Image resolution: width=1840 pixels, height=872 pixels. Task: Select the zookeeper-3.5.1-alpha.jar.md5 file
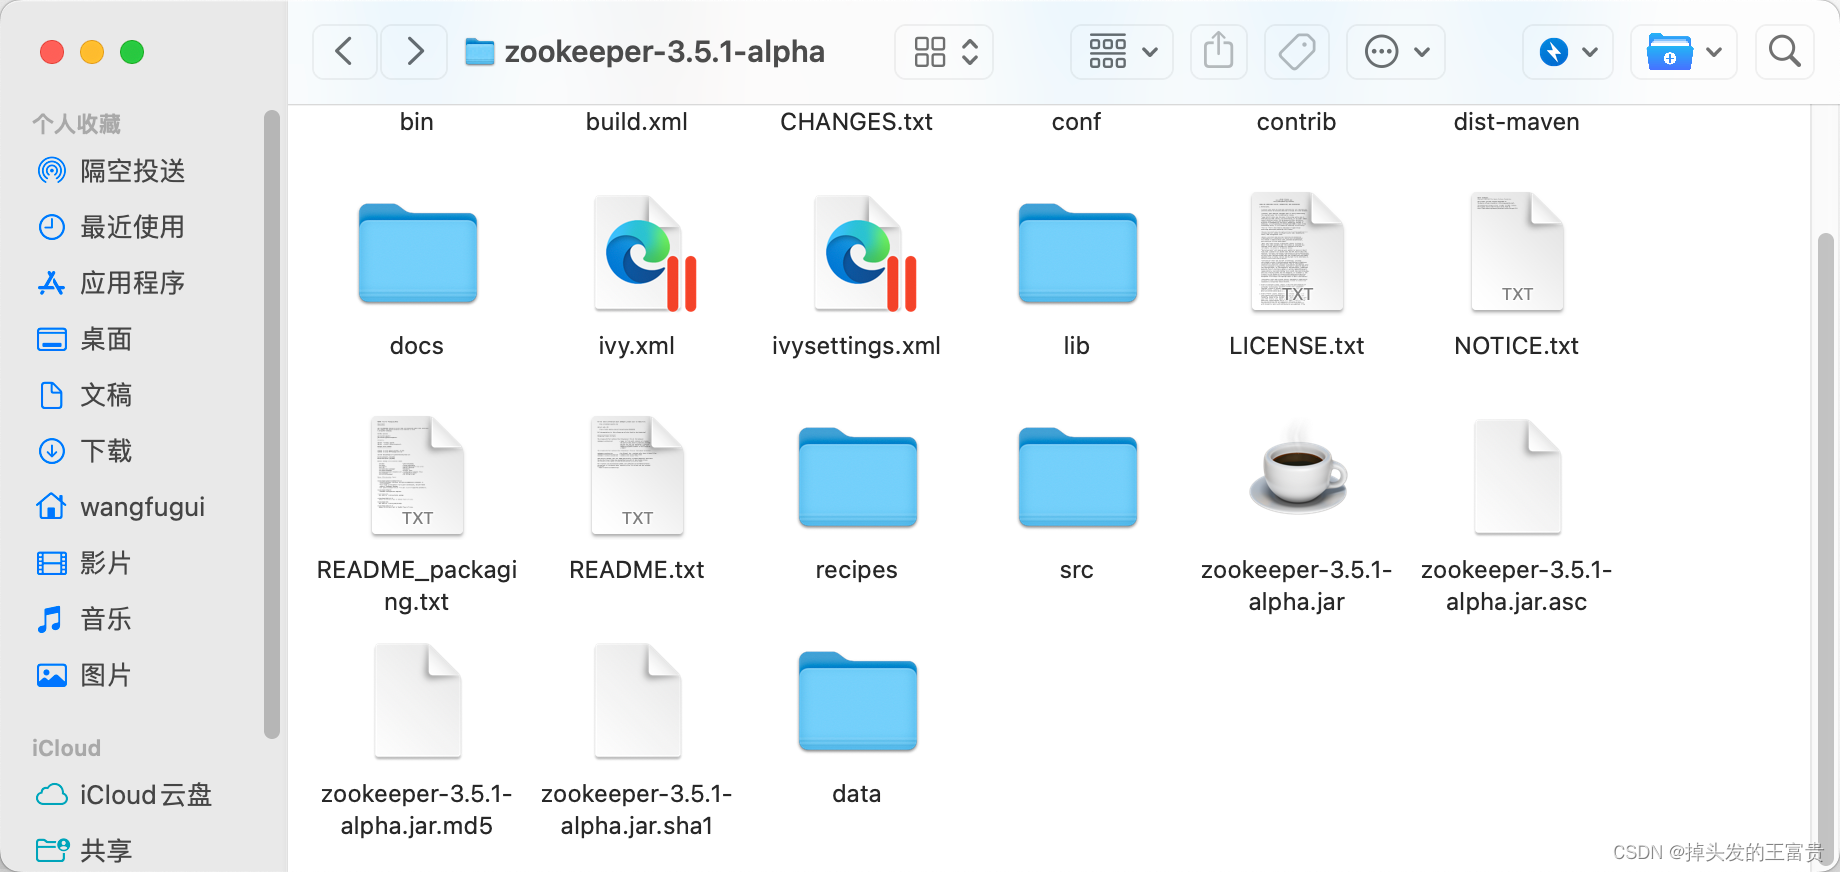pos(417,700)
